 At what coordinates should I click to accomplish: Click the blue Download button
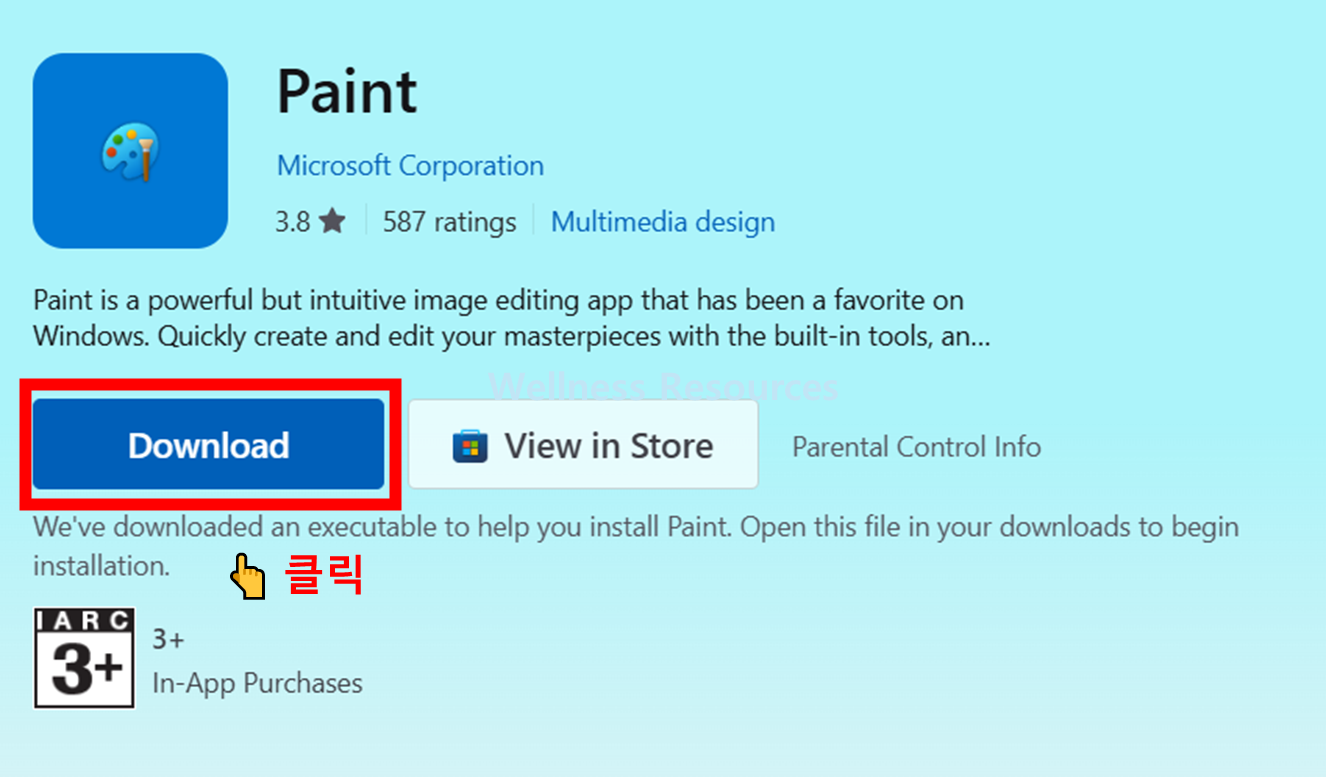click(208, 445)
